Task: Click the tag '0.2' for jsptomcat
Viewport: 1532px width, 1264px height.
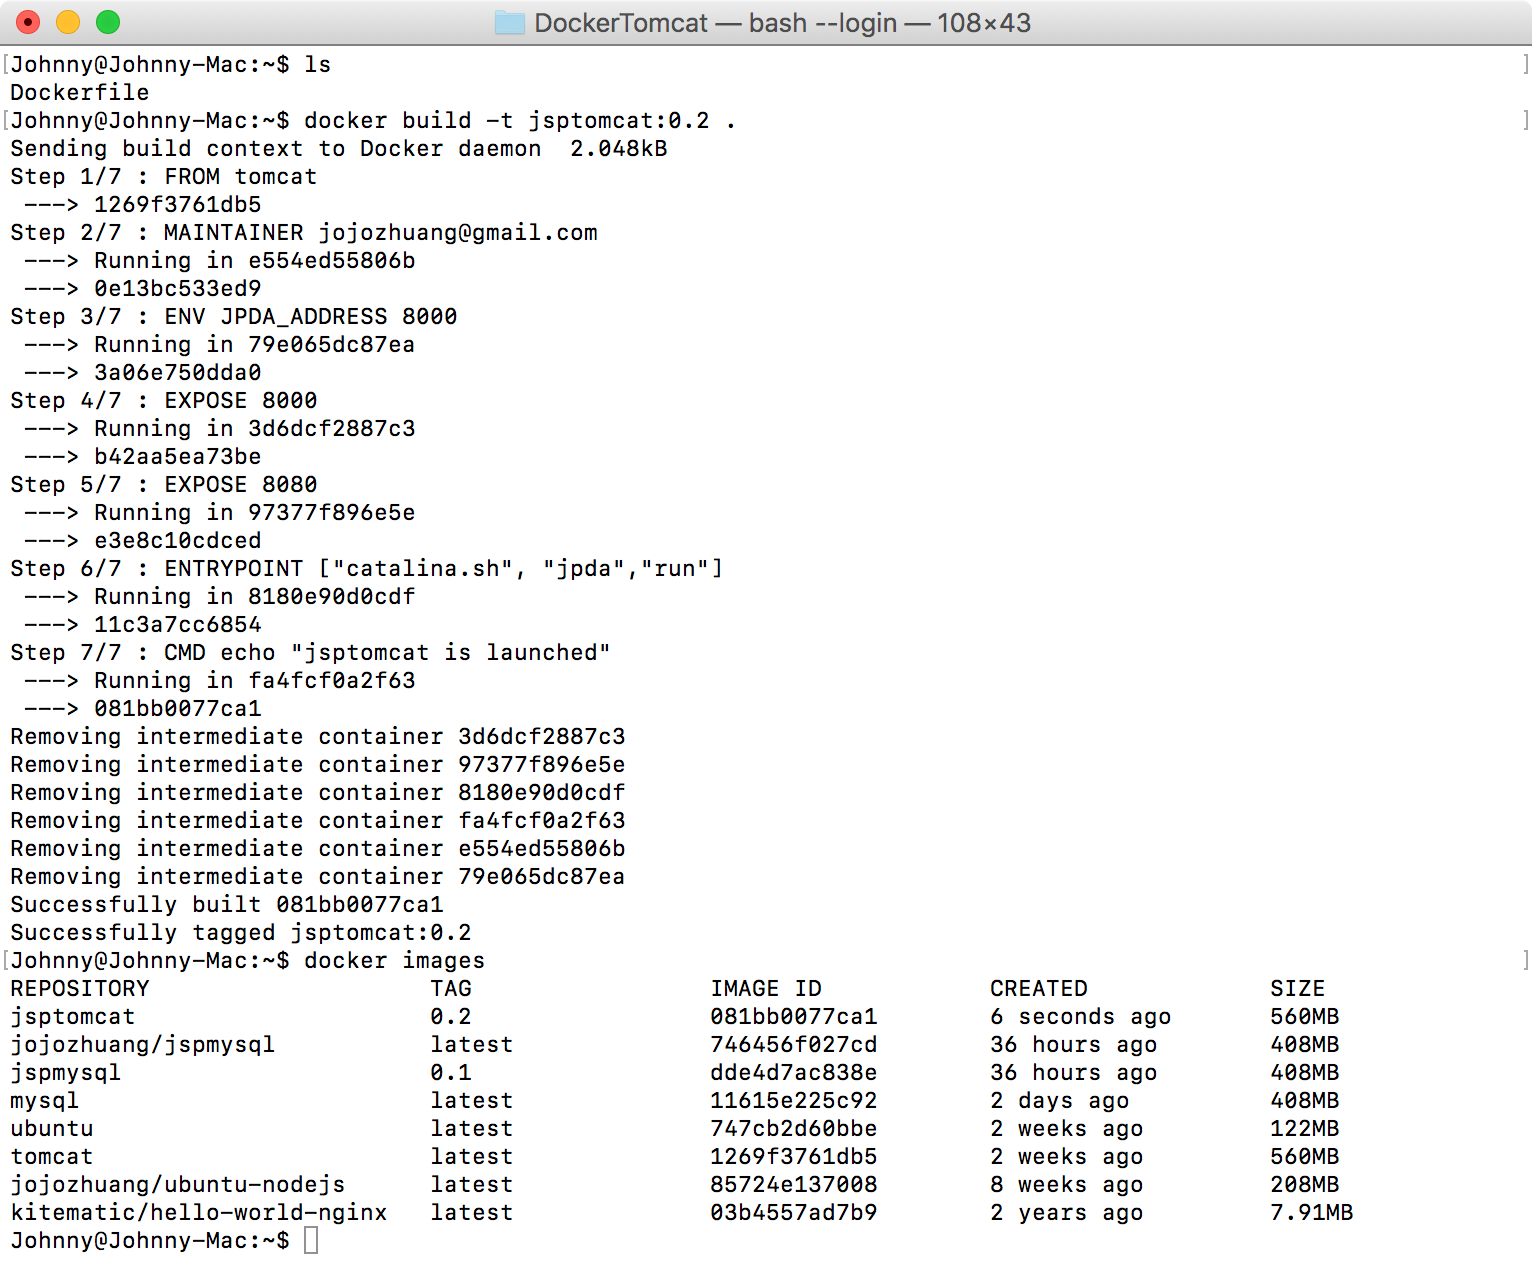Action: click(451, 1016)
